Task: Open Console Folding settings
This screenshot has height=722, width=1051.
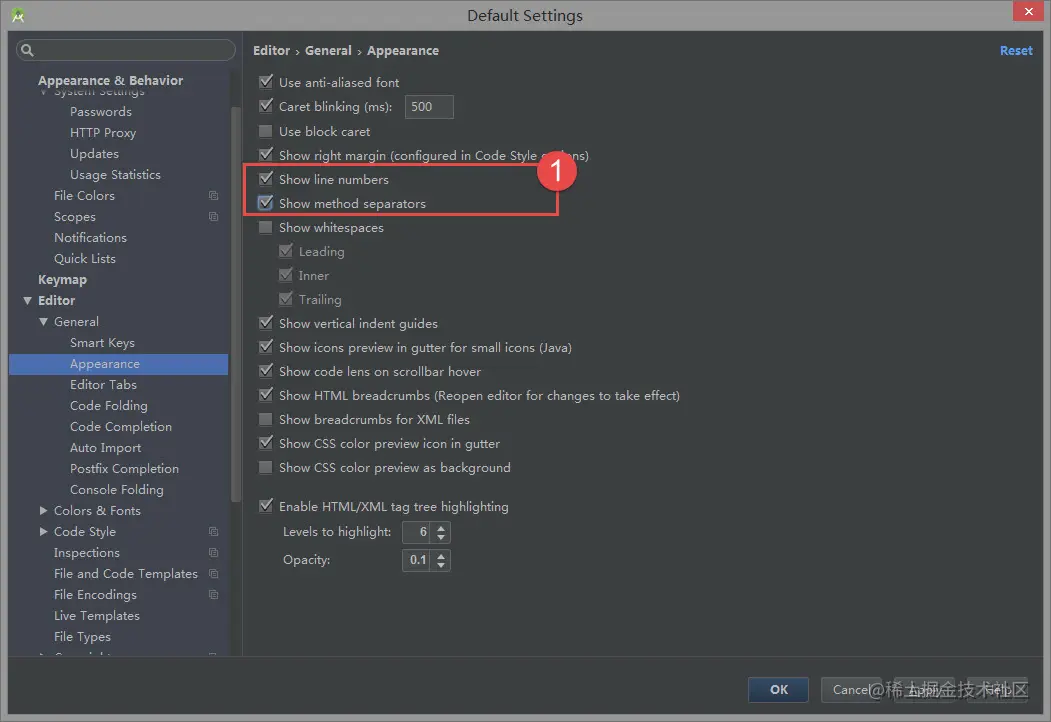Action: 117,490
